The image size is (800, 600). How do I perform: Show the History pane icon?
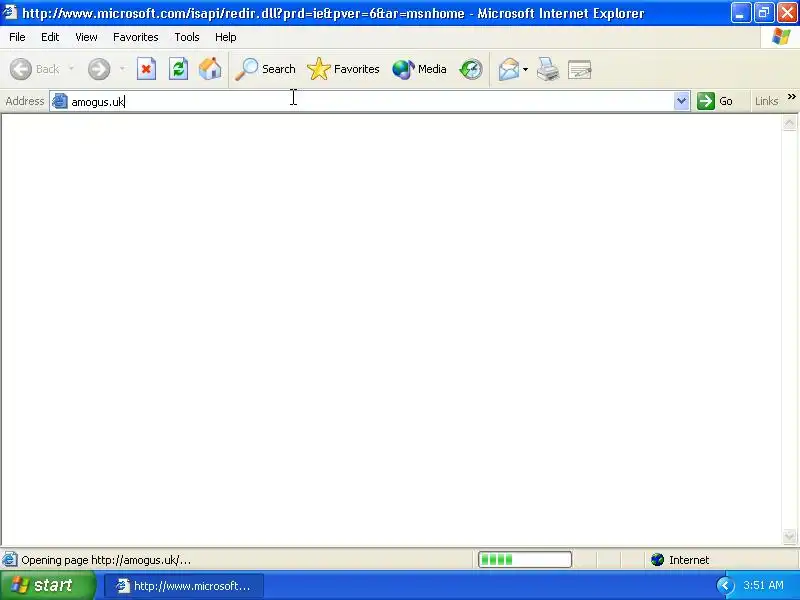pyautogui.click(x=470, y=69)
